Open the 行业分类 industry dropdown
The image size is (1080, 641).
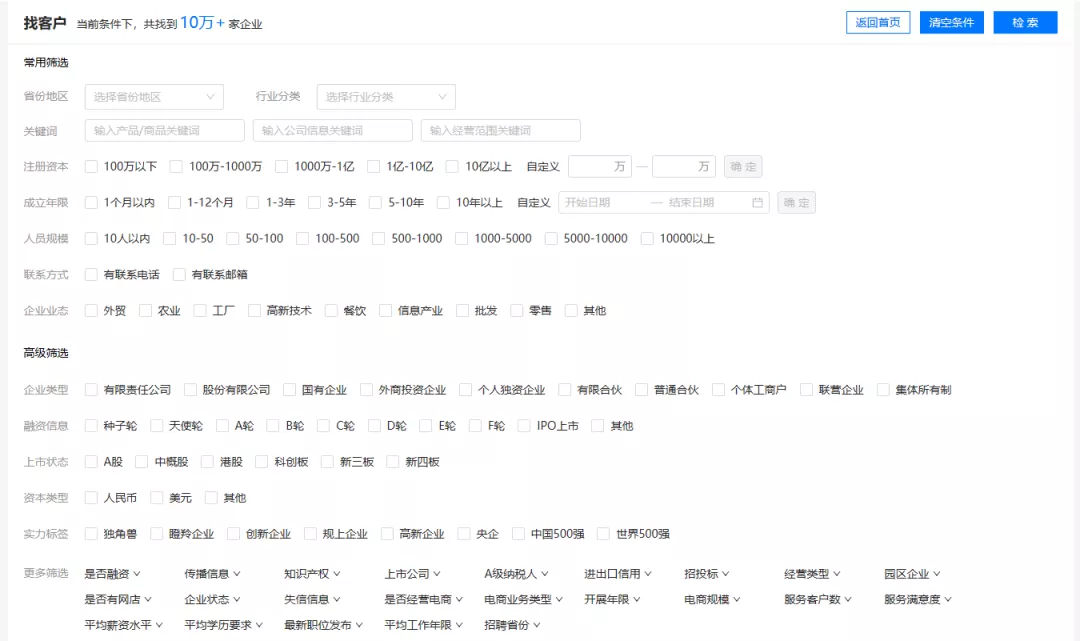[386, 97]
